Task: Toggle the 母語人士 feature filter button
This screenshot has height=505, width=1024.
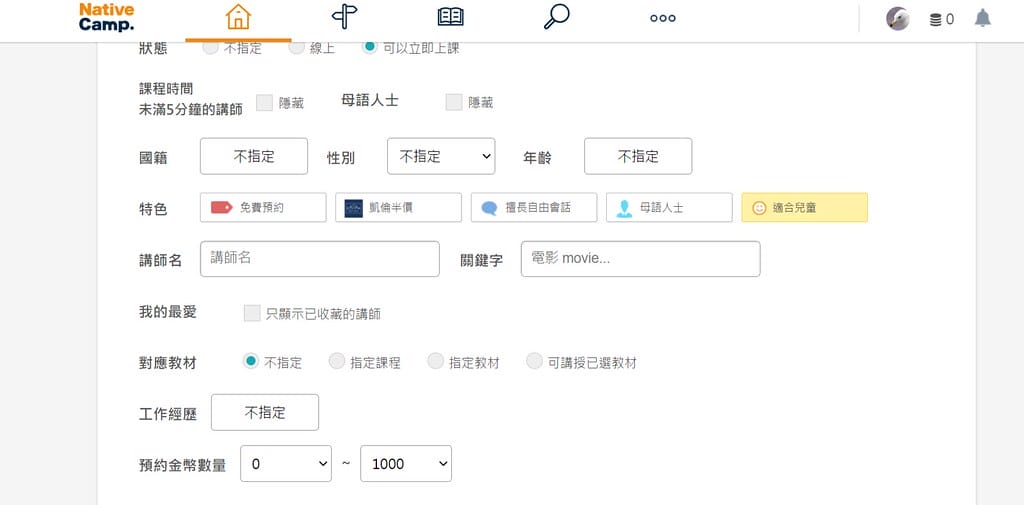Action: [x=669, y=208]
